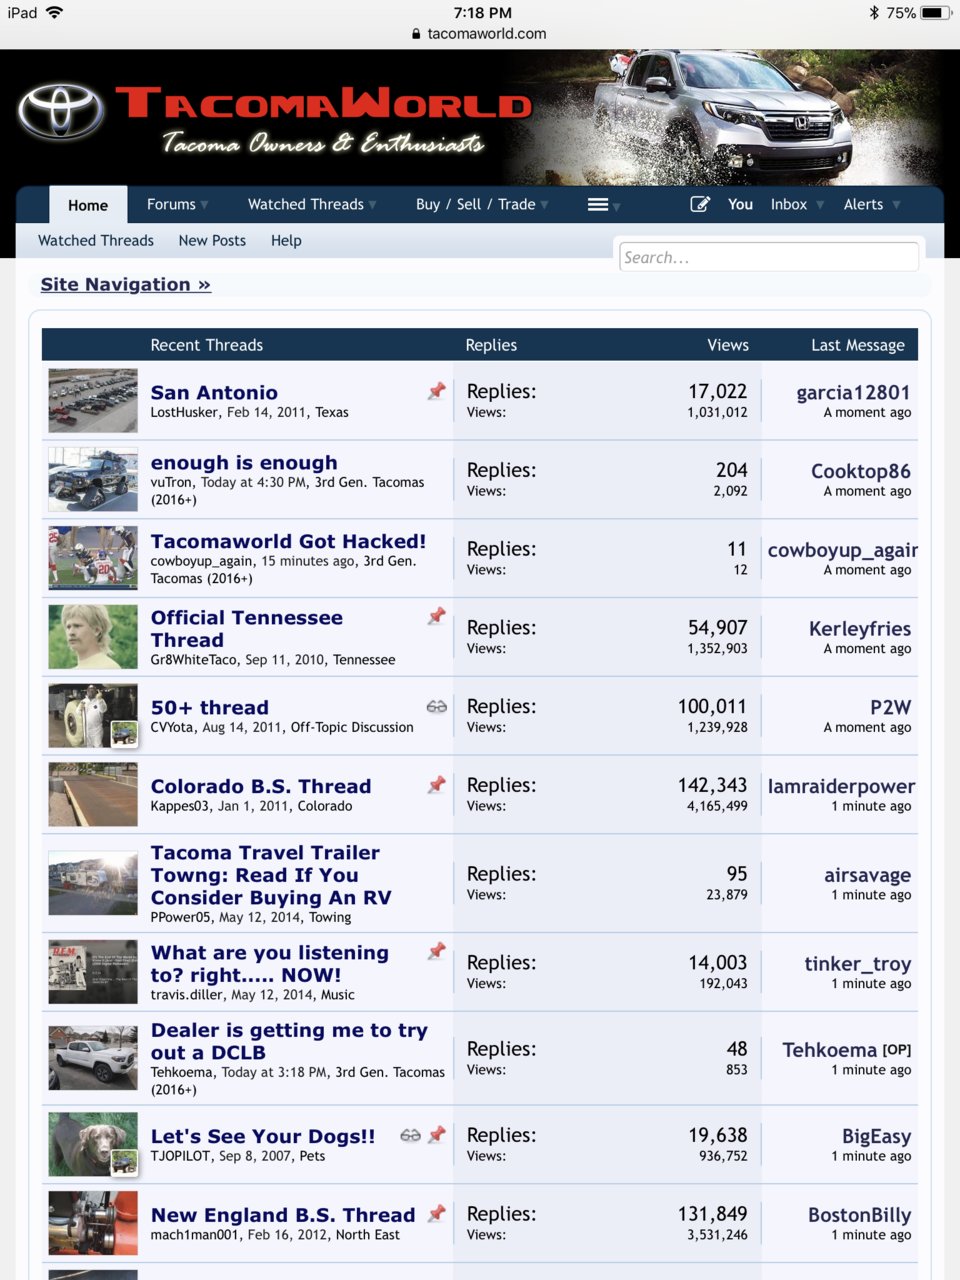The width and height of the screenshot is (960, 1280).
Task: Open the Inbox menu item
Action: tap(789, 204)
